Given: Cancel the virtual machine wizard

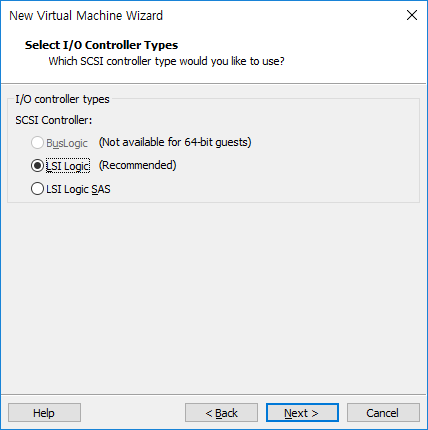Looking at the screenshot, I should (x=383, y=413).
